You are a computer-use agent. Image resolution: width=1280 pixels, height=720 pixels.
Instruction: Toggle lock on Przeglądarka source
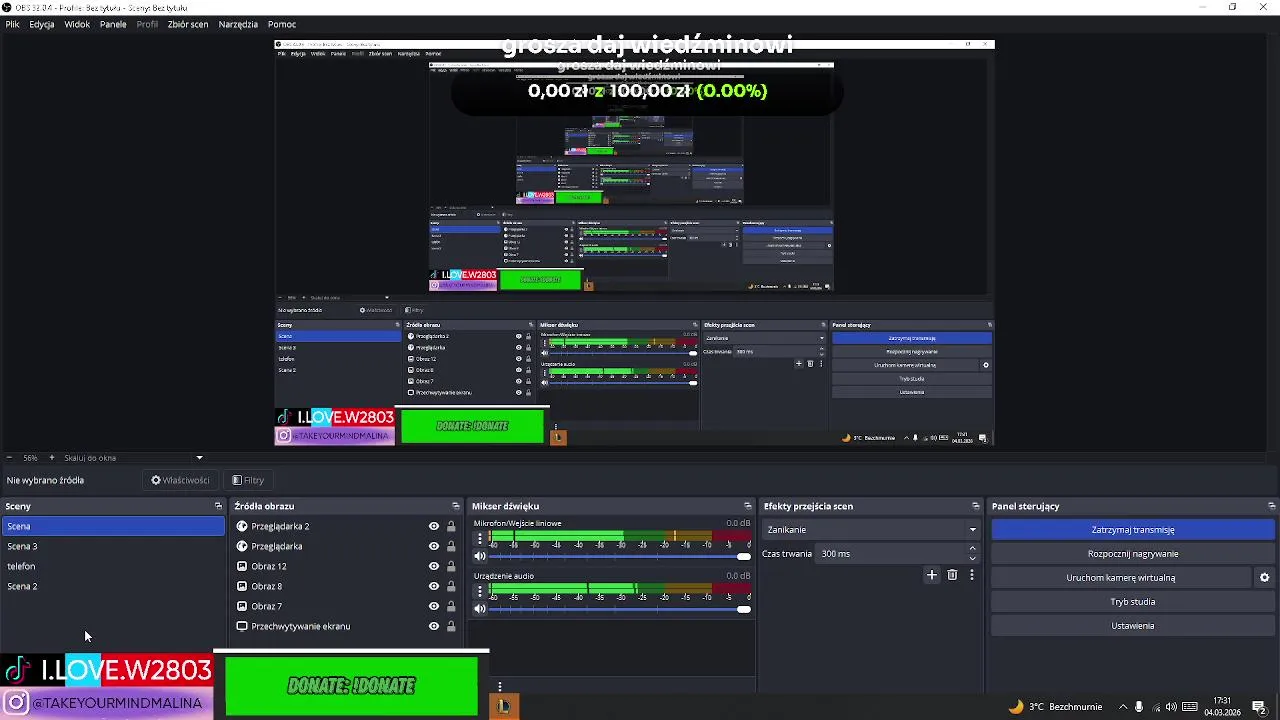451,546
